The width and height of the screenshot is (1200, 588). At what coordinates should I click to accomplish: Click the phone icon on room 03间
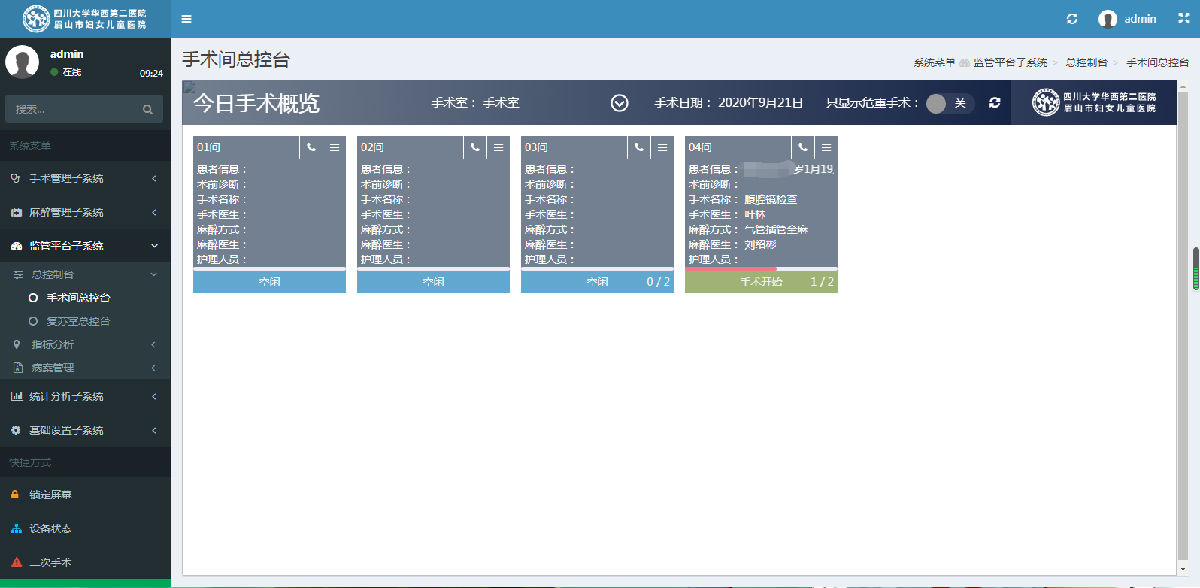(639, 148)
